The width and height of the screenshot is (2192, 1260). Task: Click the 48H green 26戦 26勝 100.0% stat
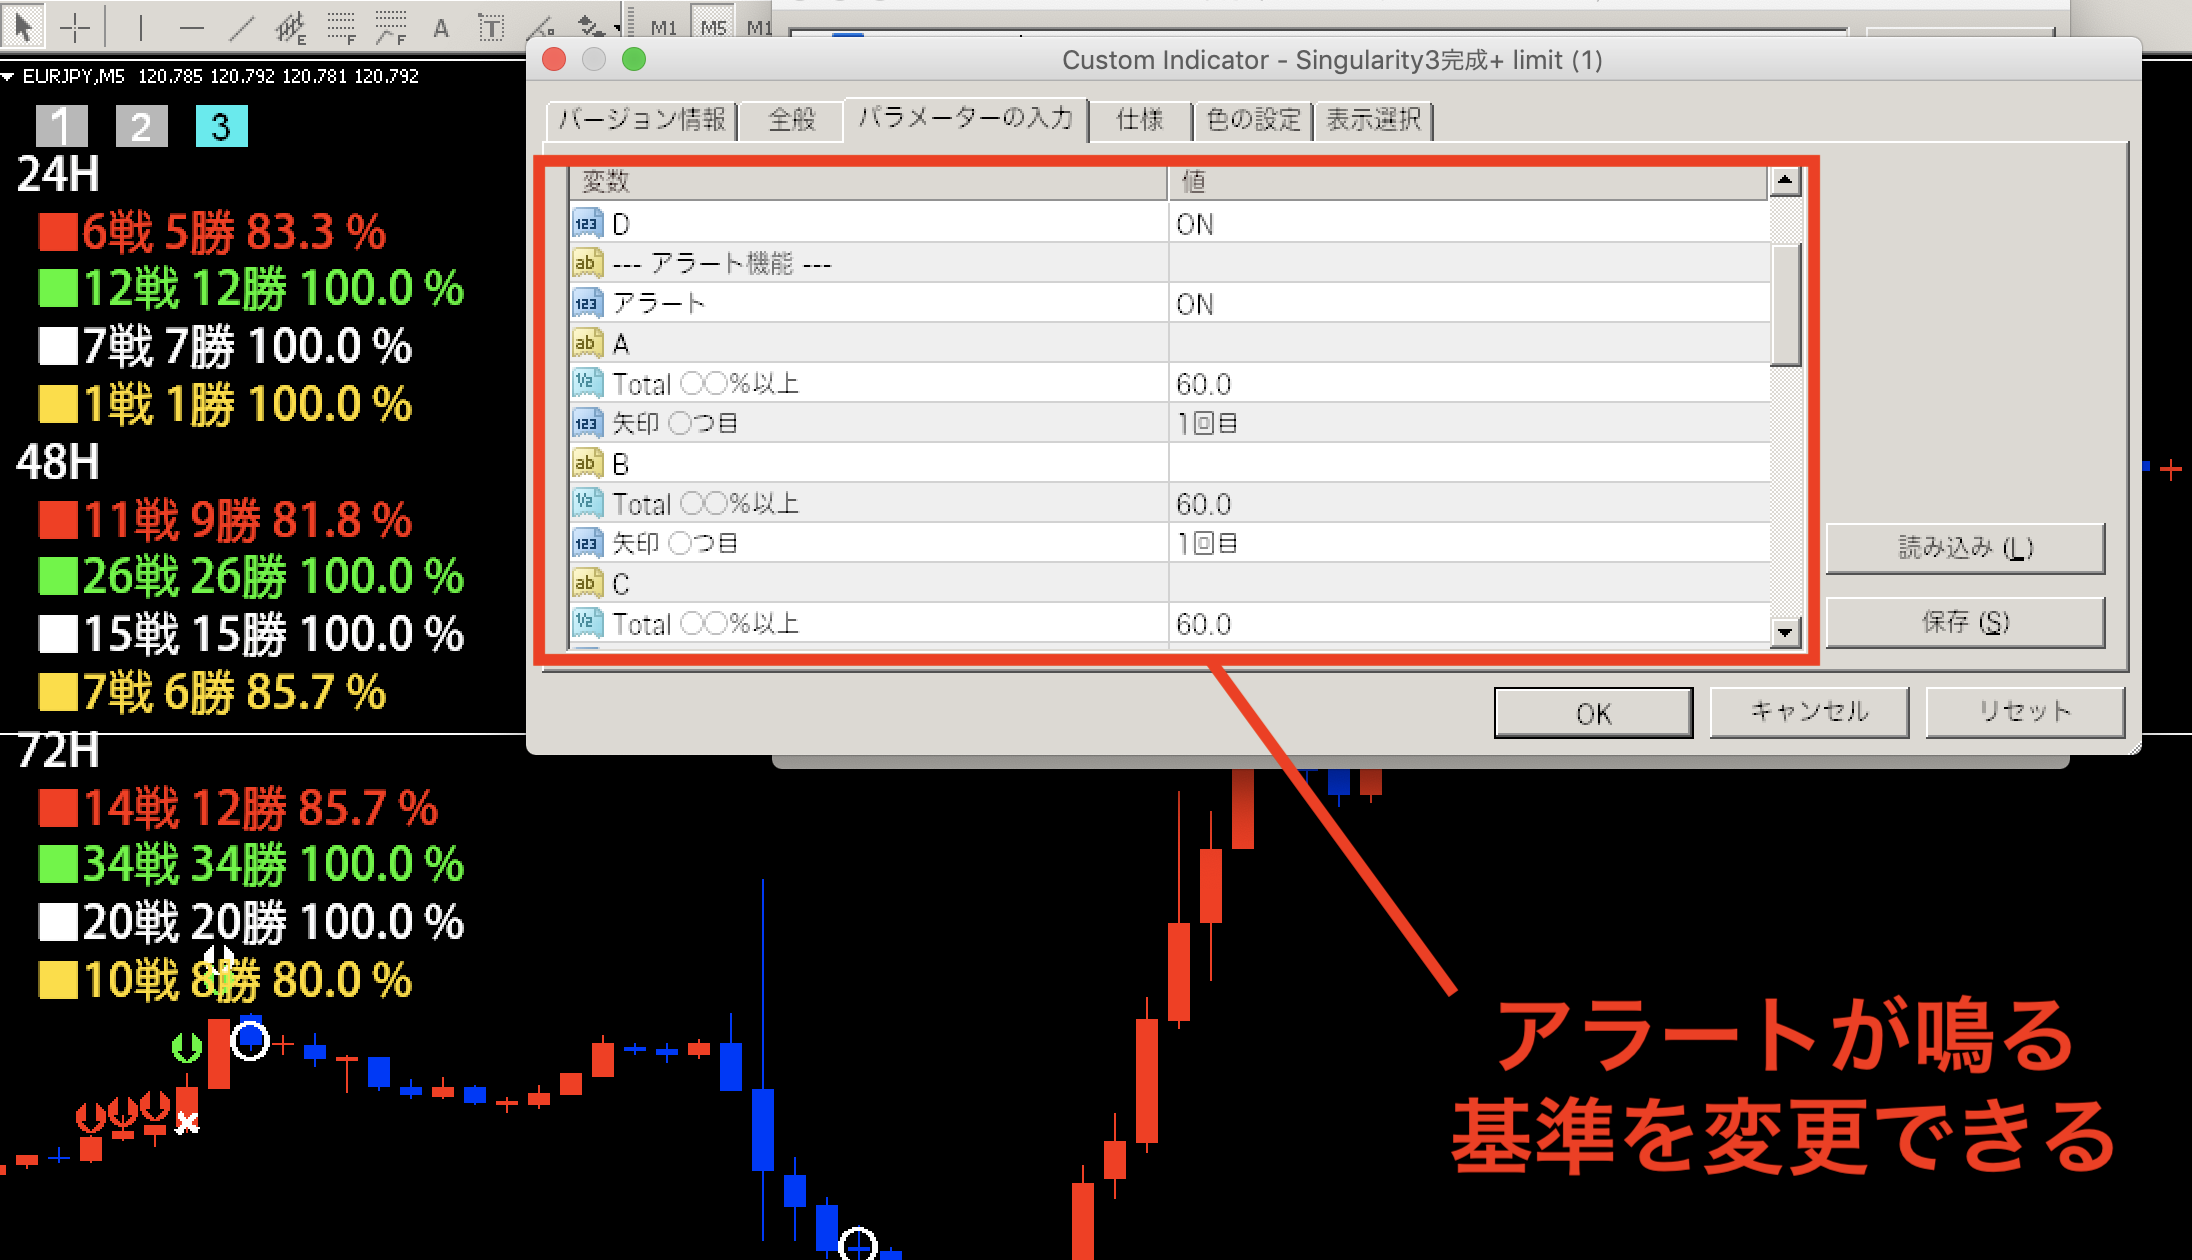coord(251,576)
